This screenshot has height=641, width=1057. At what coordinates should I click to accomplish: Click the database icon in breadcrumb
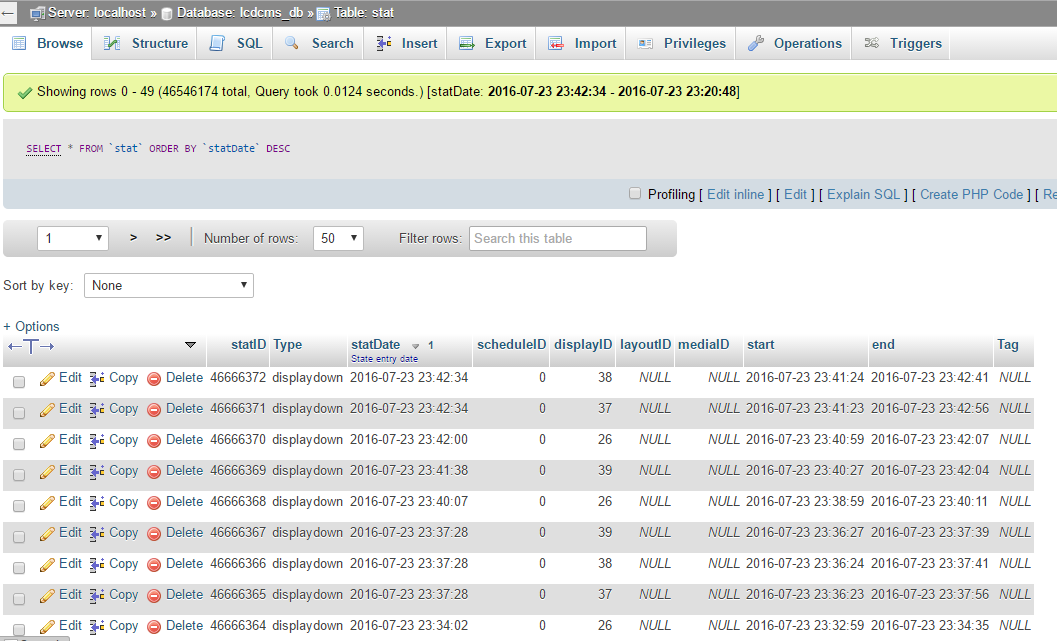point(167,13)
